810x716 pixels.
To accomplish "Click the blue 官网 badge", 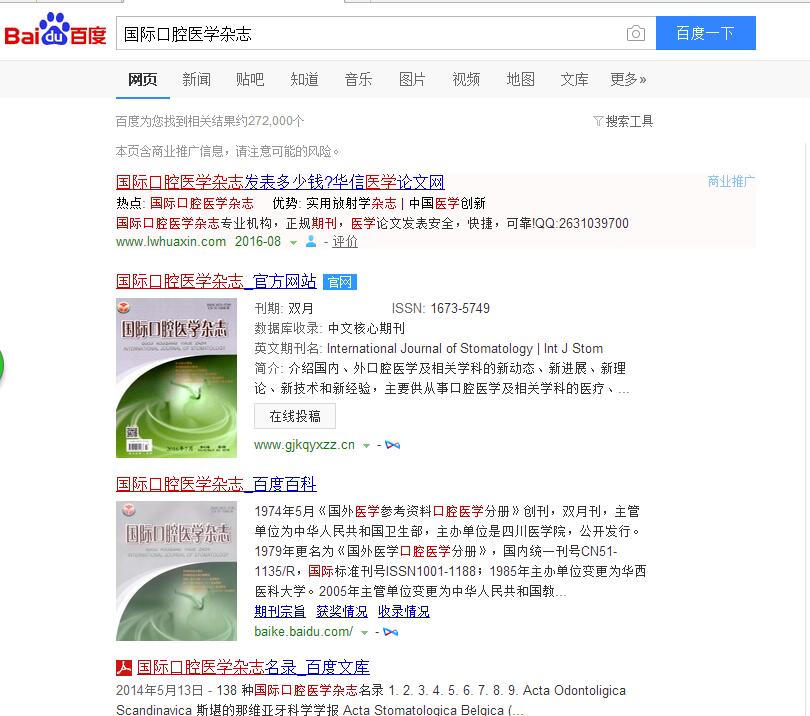I will 339,282.
